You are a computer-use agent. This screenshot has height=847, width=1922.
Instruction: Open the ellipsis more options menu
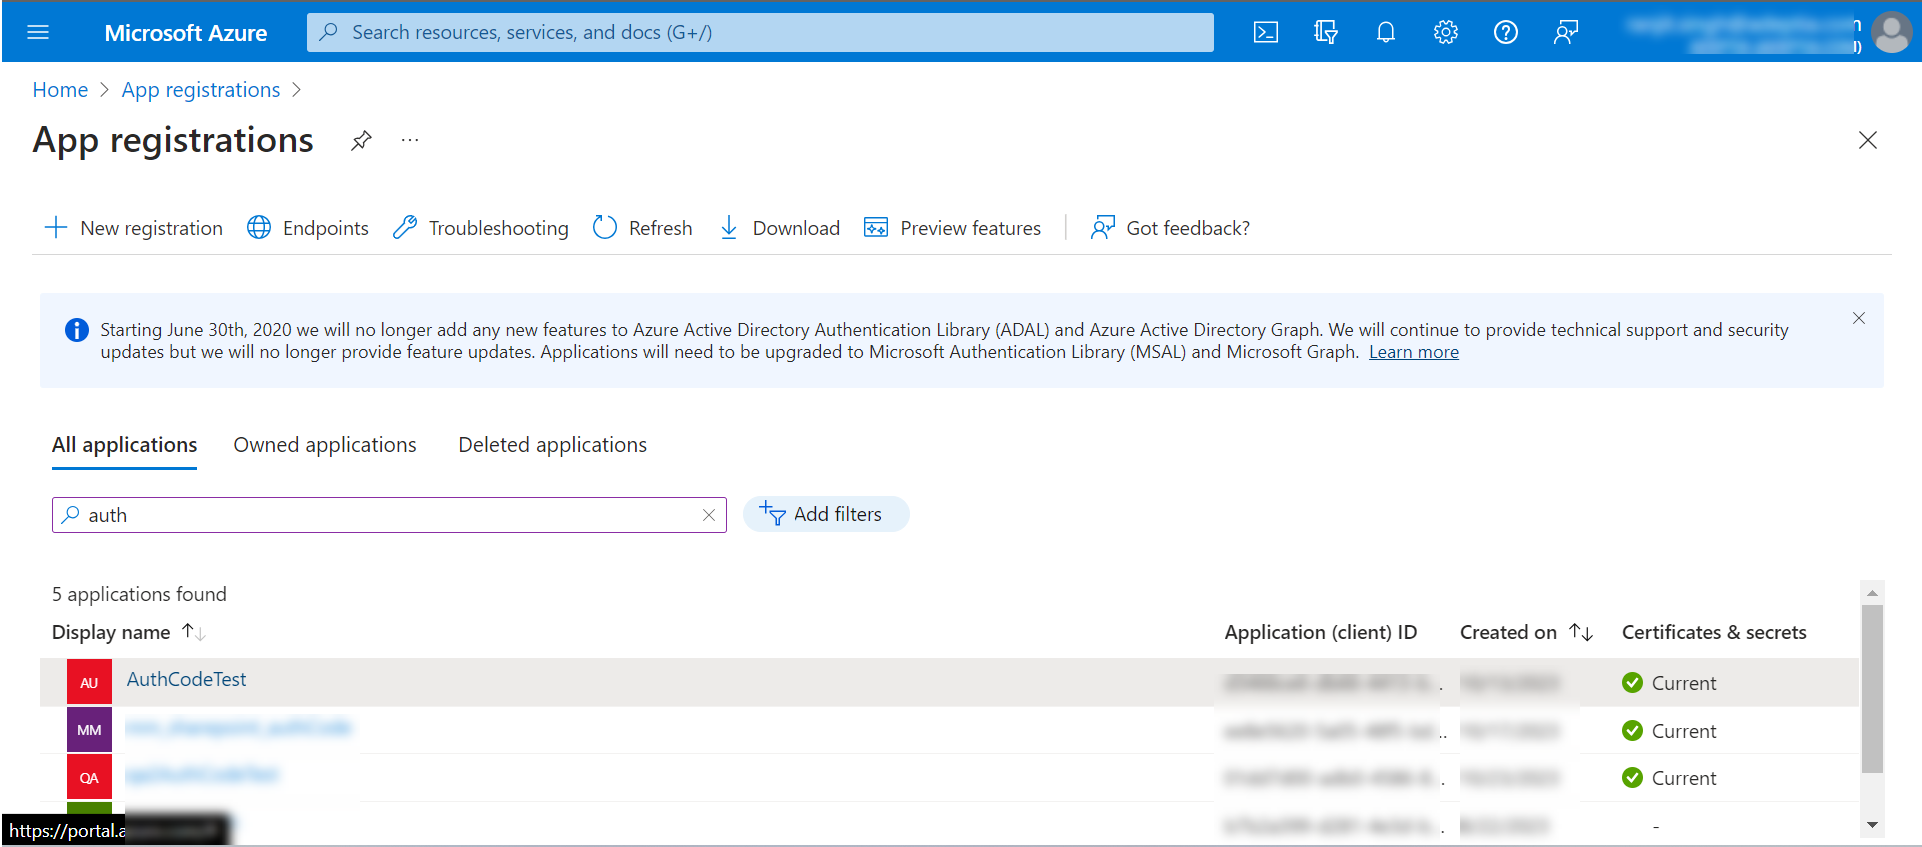(410, 140)
